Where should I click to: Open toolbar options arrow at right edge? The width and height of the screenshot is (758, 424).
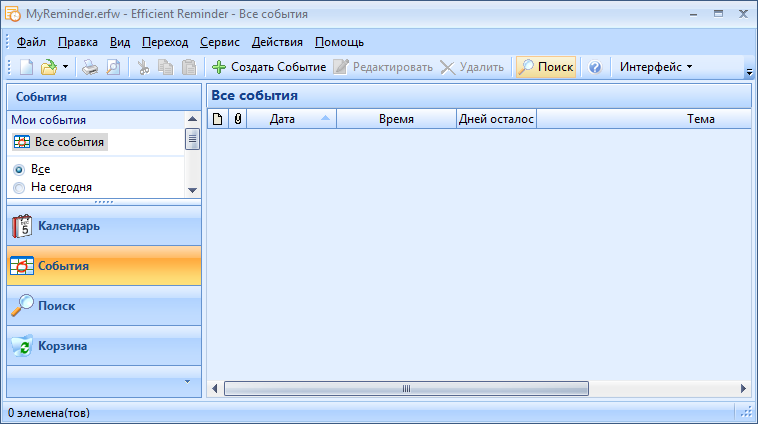click(x=749, y=72)
